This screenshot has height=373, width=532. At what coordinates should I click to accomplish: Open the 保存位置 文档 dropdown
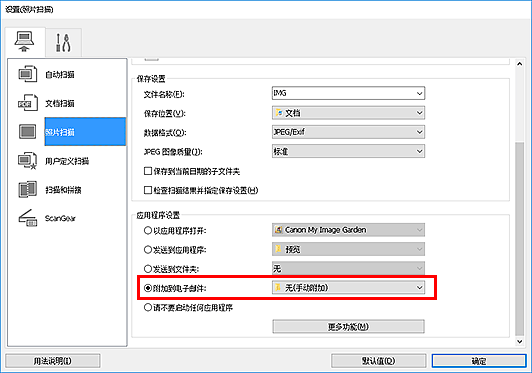pos(348,113)
